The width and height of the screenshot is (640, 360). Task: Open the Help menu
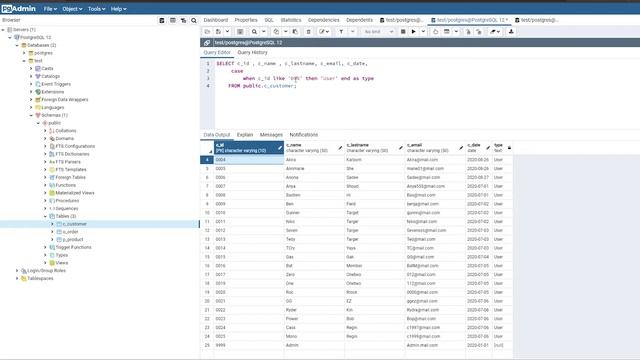coord(118,9)
